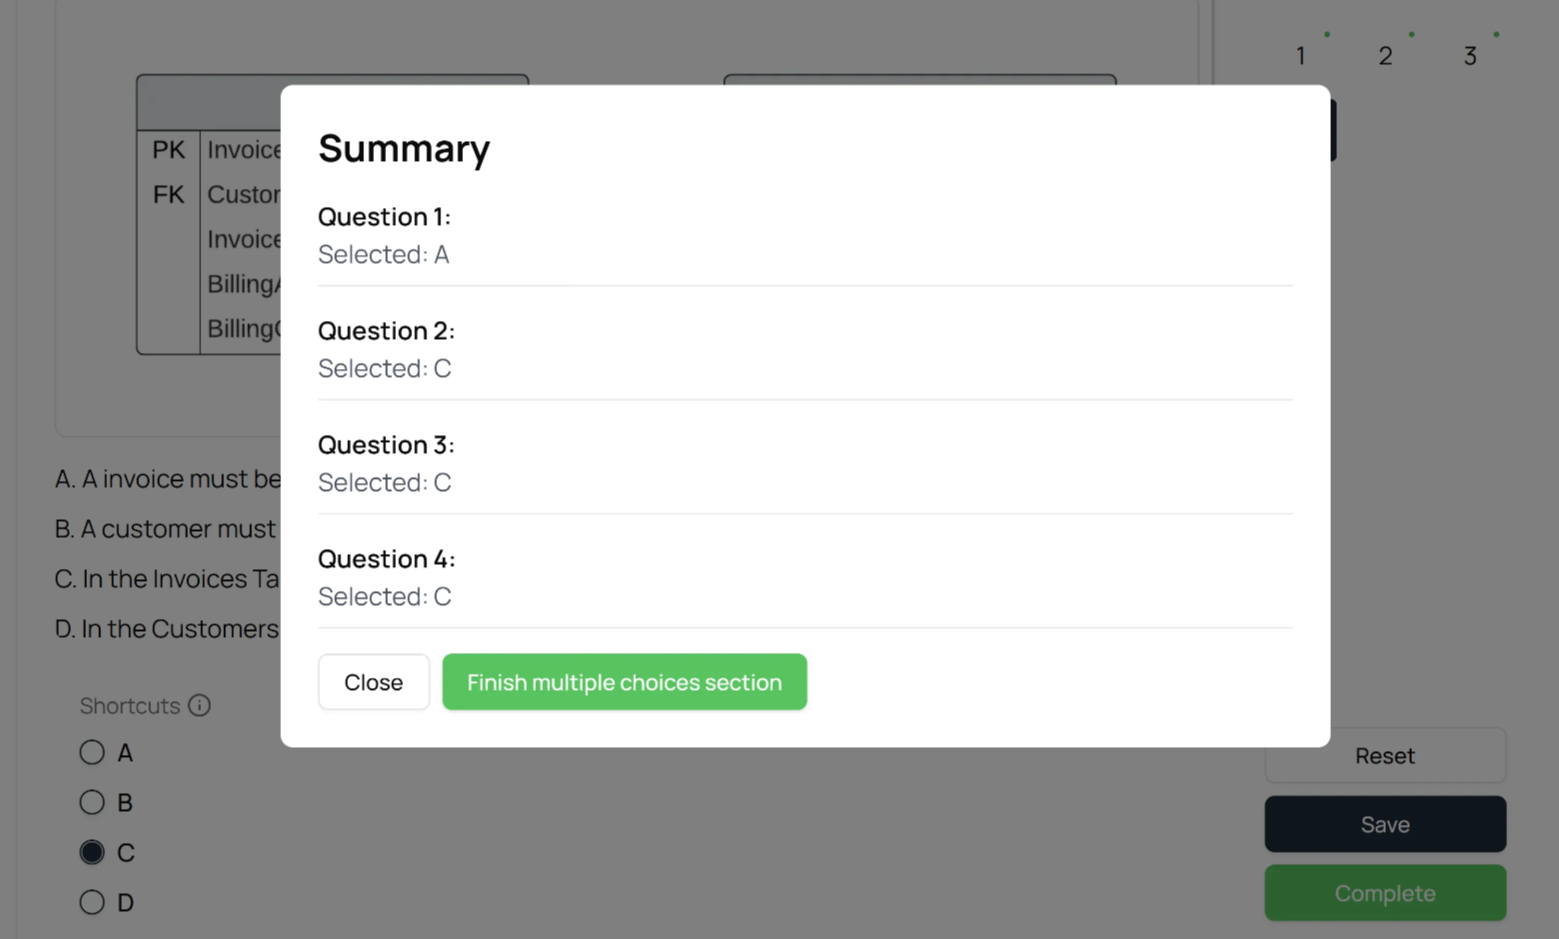Toggle the selected C radio button
1559x939 pixels.
92,852
